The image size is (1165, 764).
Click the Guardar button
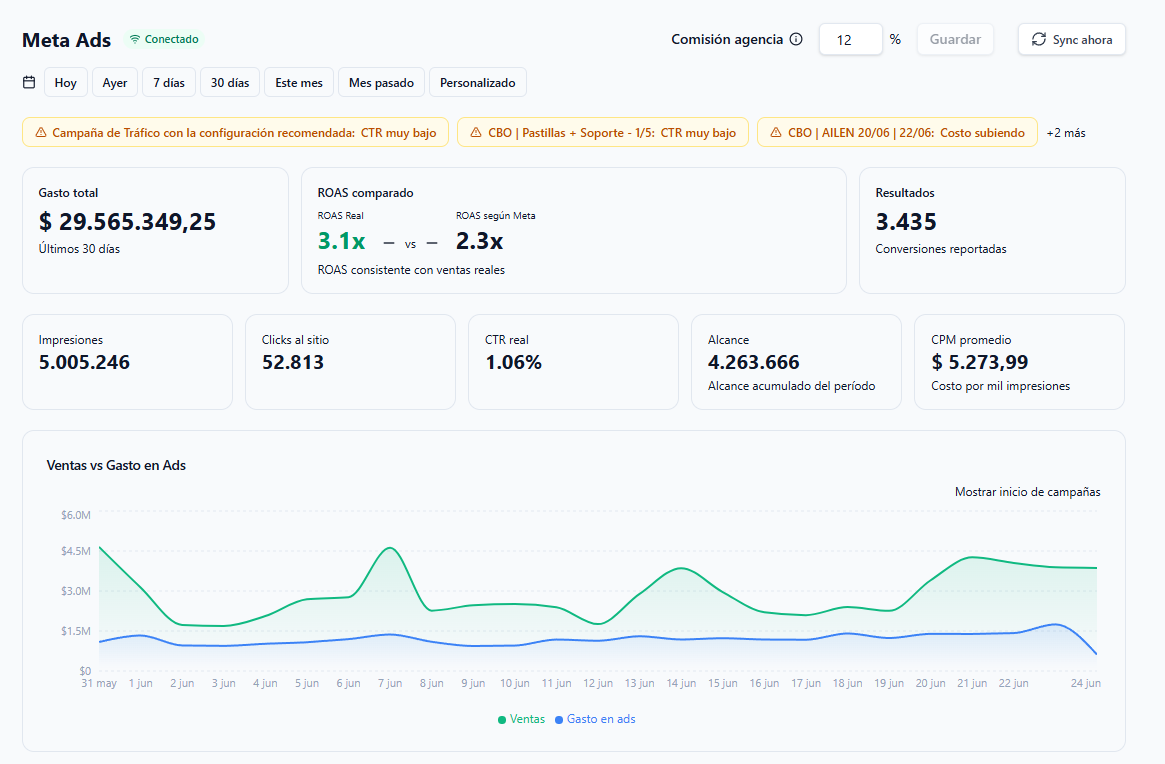tap(955, 39)
